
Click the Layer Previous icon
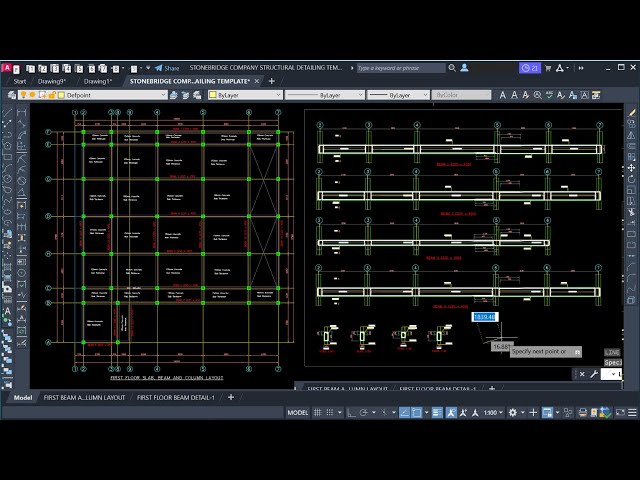click(186, 95)
